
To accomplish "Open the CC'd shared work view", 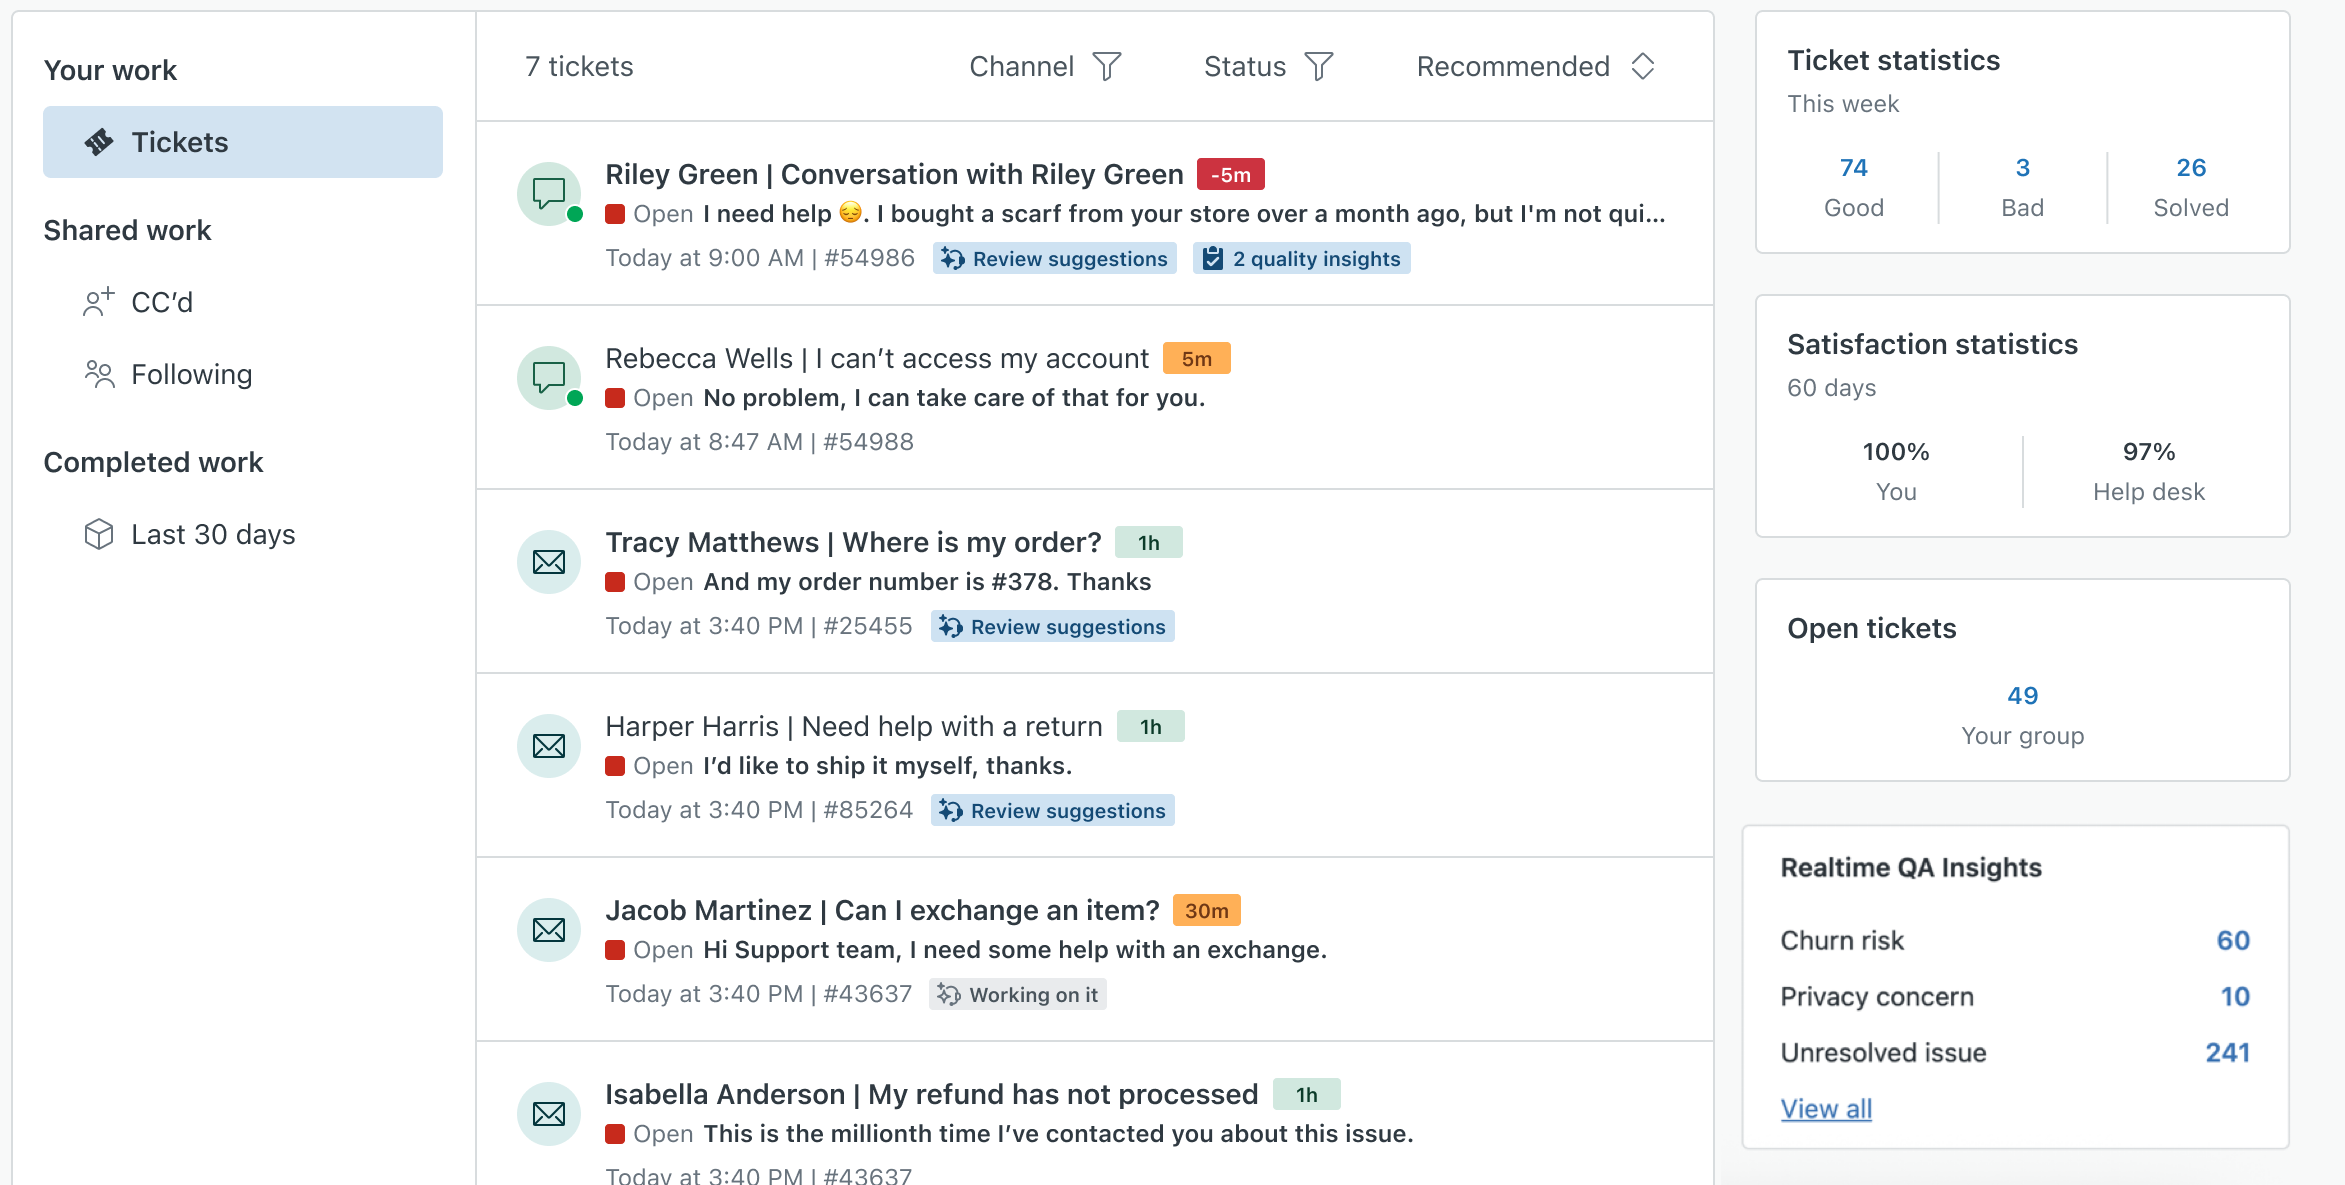I will coord(161,302).
